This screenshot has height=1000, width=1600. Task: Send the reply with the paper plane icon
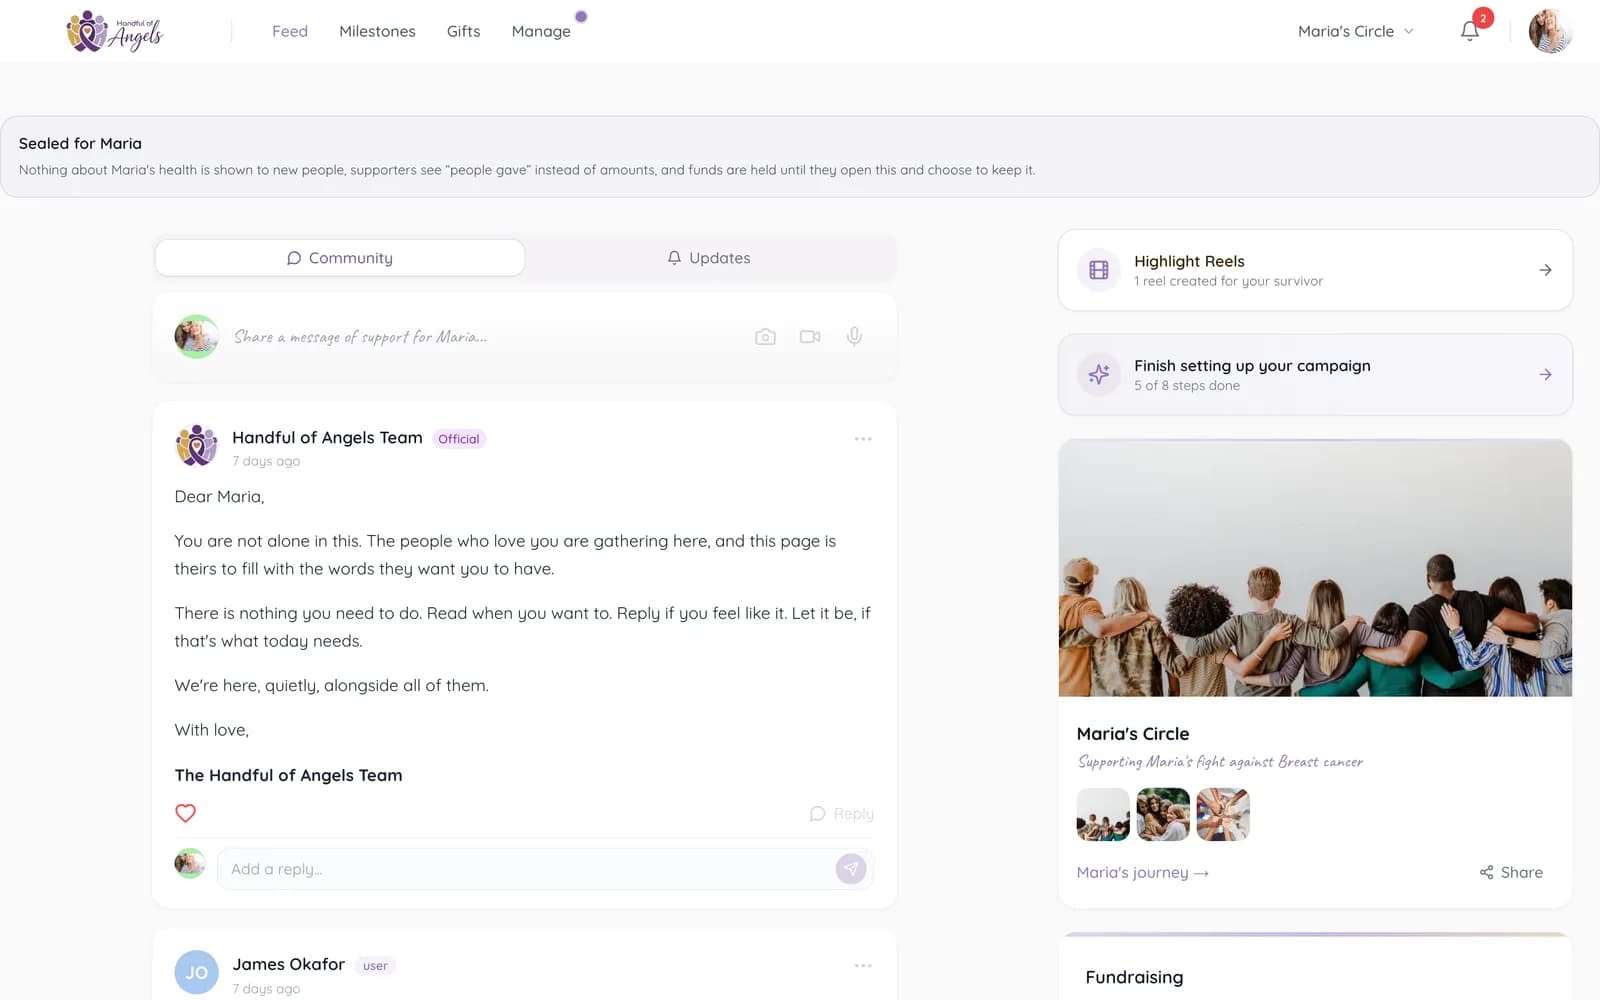(x=851, y=869)
